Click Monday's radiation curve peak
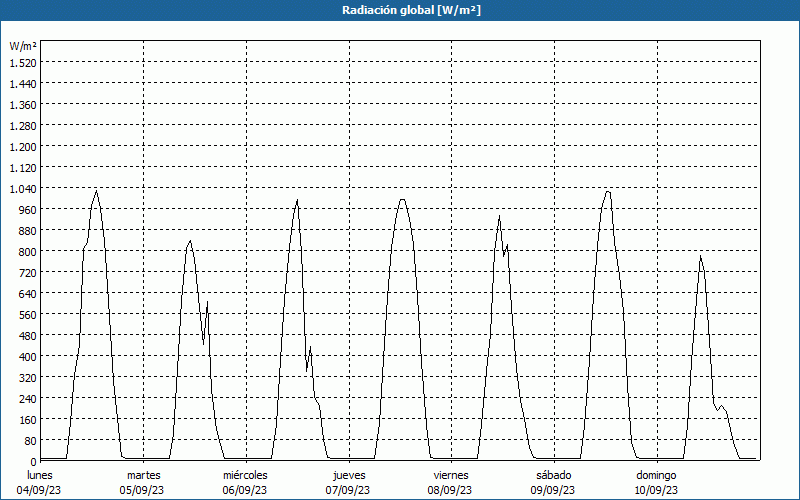The width and height of the screenshot is (800, 500). coord(96,191)
